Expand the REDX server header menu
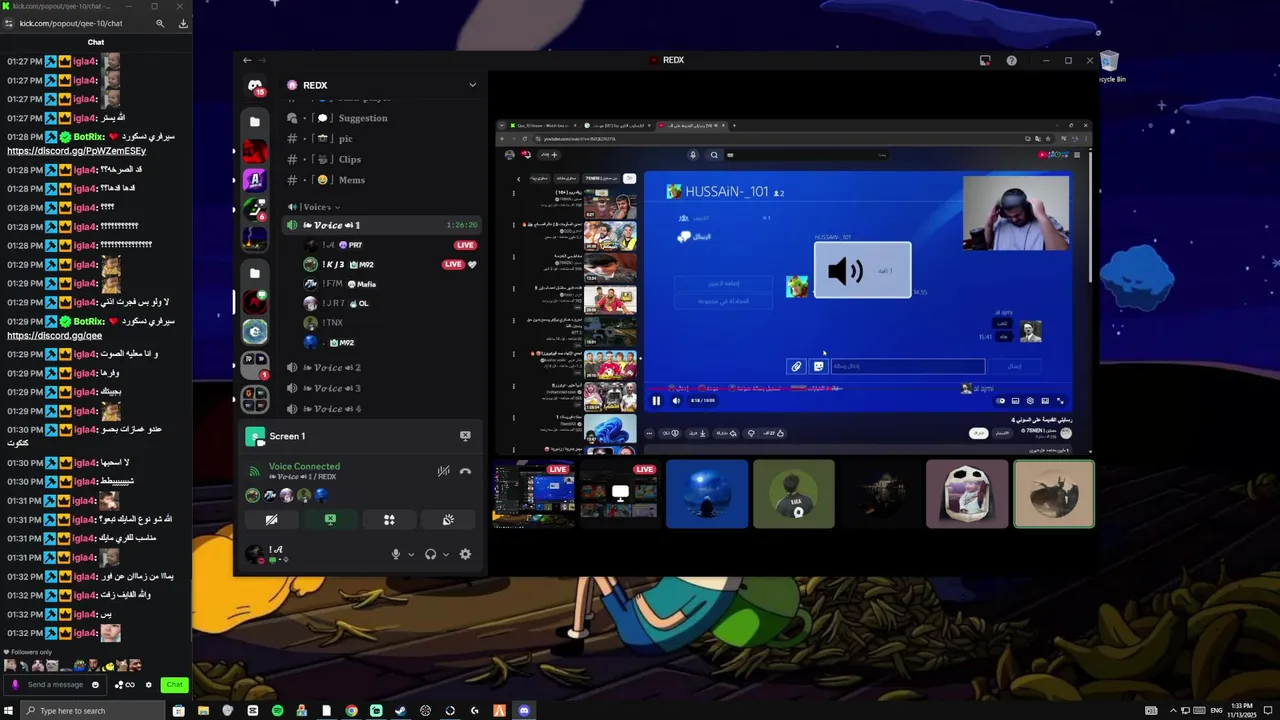The height and width of the screenshot is (720, 1280). pos(382,85)
